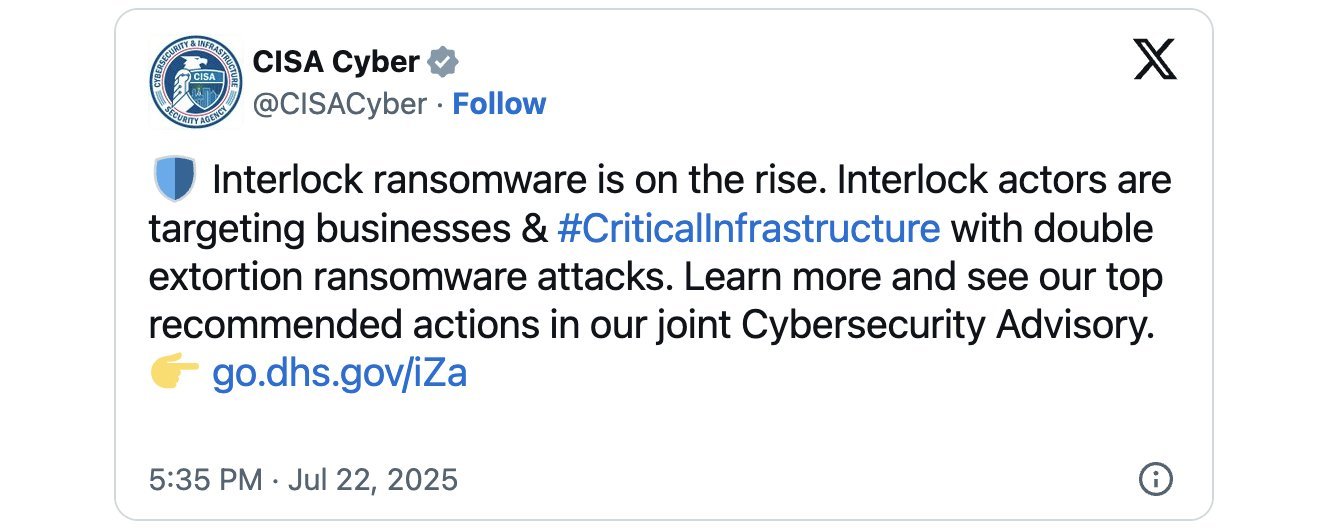Open the X logo
Screen dimensions: 1320x528
1156,62
